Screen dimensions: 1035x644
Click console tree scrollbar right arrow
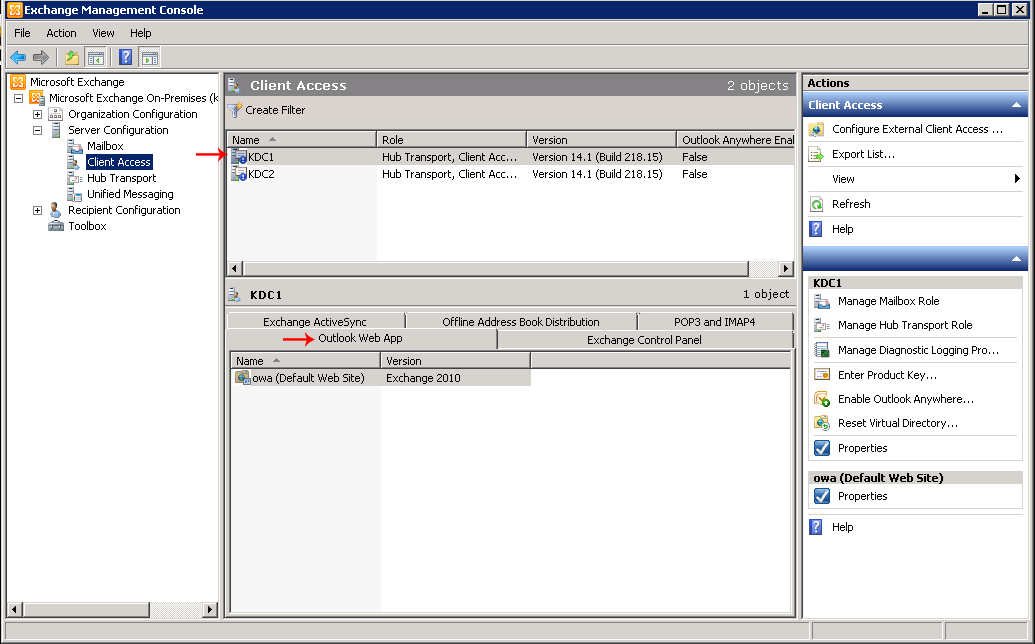point(209,609)
